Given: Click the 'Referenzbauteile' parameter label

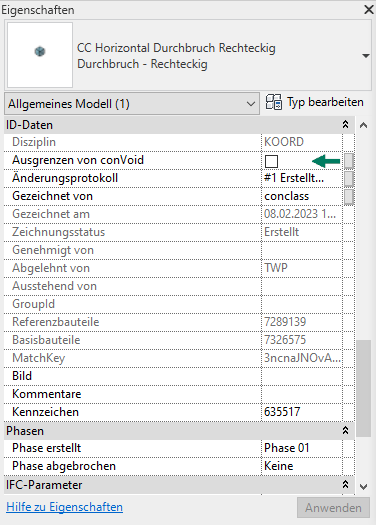Looking at the screenshot, I should coord(56,322).
